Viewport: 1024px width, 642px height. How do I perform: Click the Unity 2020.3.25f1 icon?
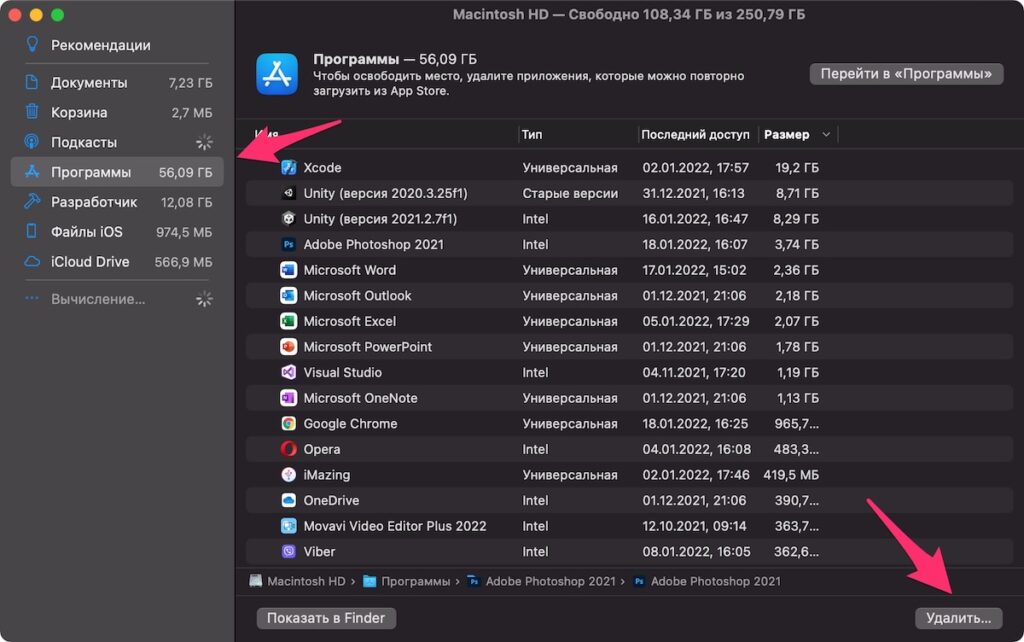(x=289, y=193)
